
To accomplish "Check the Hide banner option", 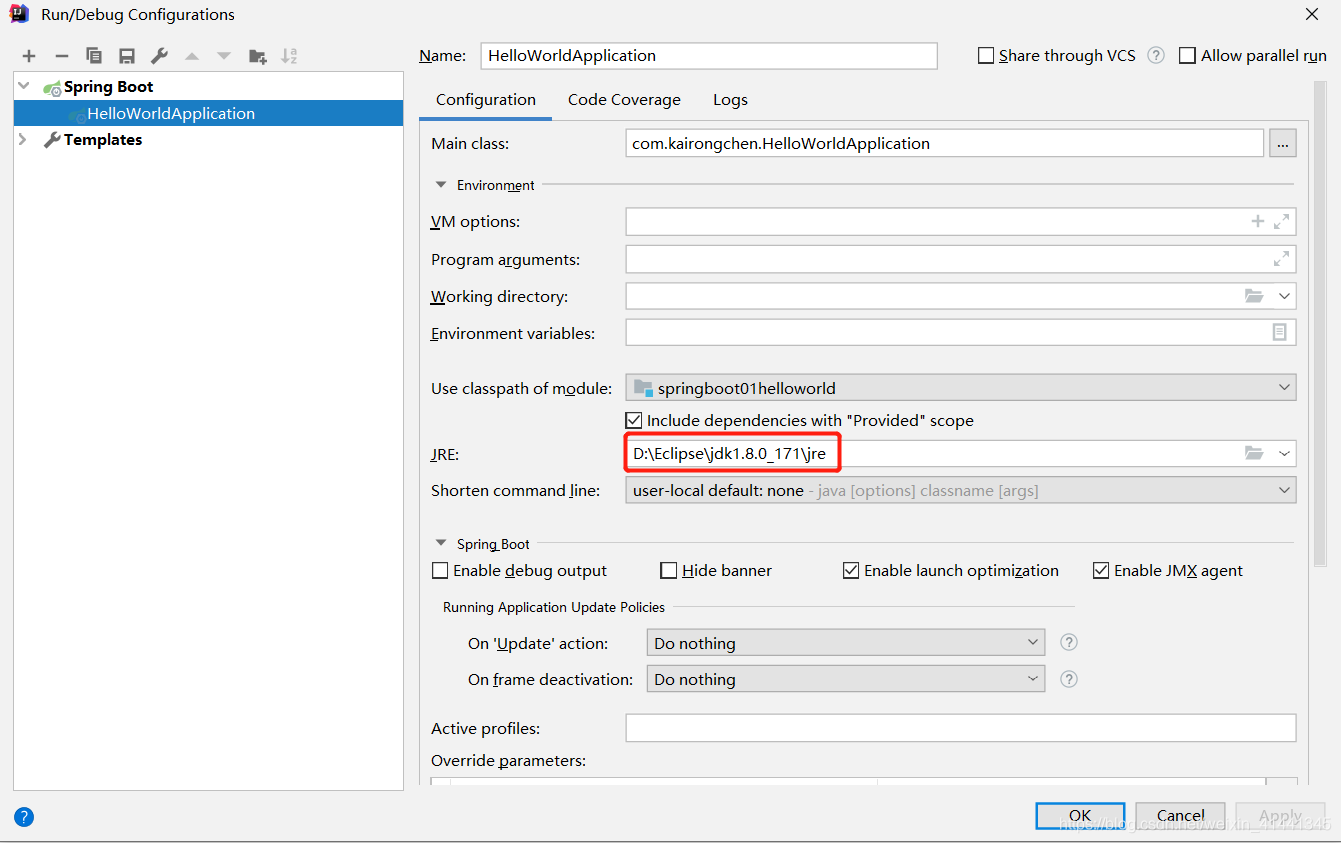I will [x=668, y=570].
